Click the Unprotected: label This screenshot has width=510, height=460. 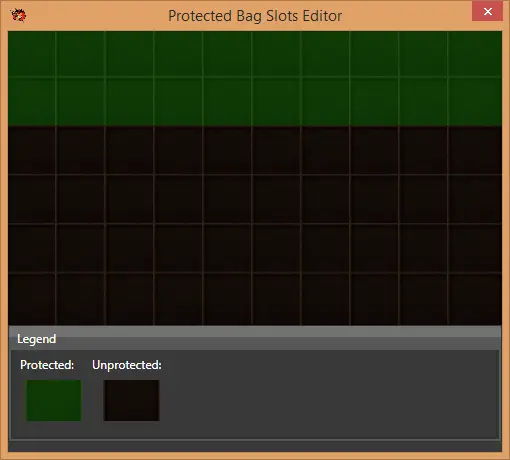coord(127,365)
